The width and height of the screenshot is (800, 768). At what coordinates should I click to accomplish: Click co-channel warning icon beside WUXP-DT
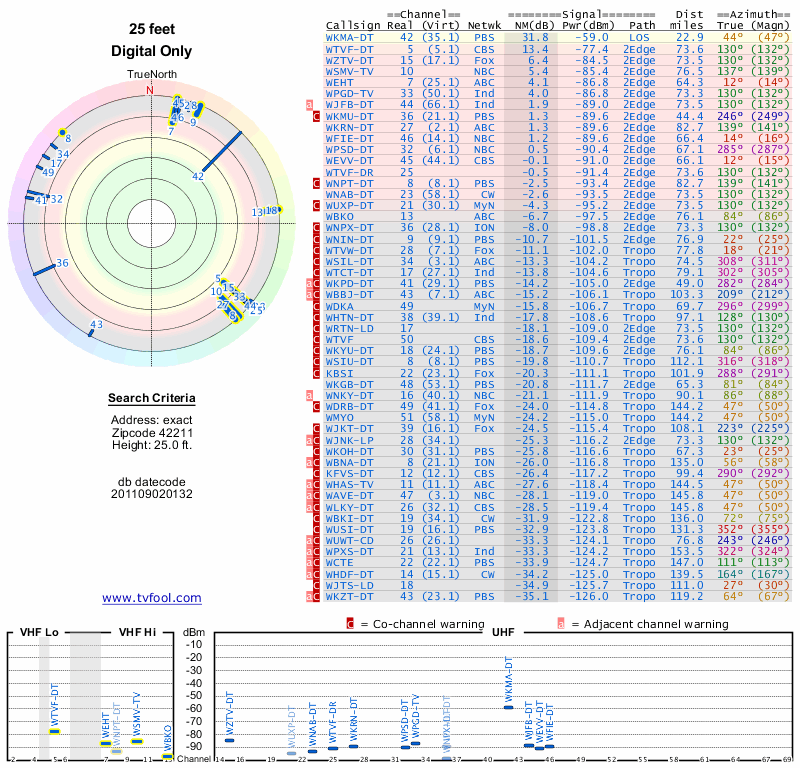pyautogui.click(x=317, y=205)
